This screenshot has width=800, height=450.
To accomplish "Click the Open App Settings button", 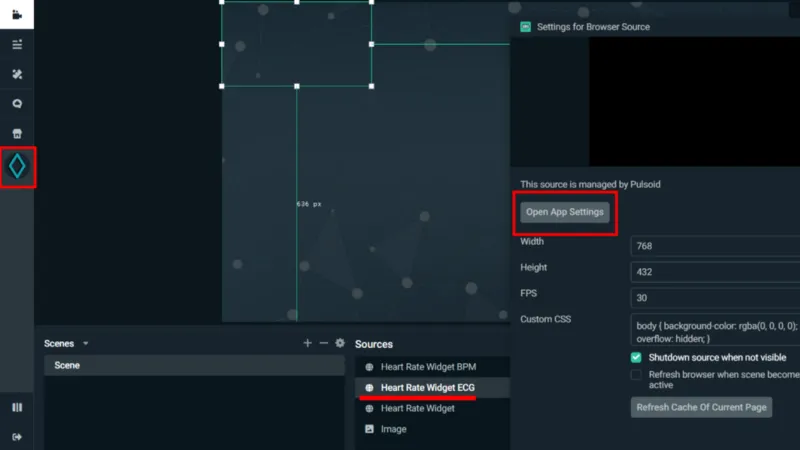I will click(565, 212).
